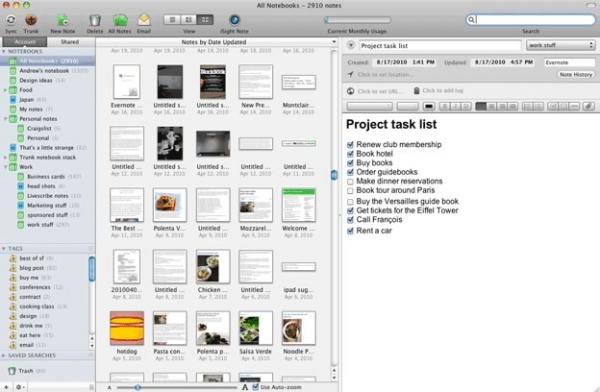Collapse the Tags section triangle
The image size is (600, 392).
click(4, 249)
